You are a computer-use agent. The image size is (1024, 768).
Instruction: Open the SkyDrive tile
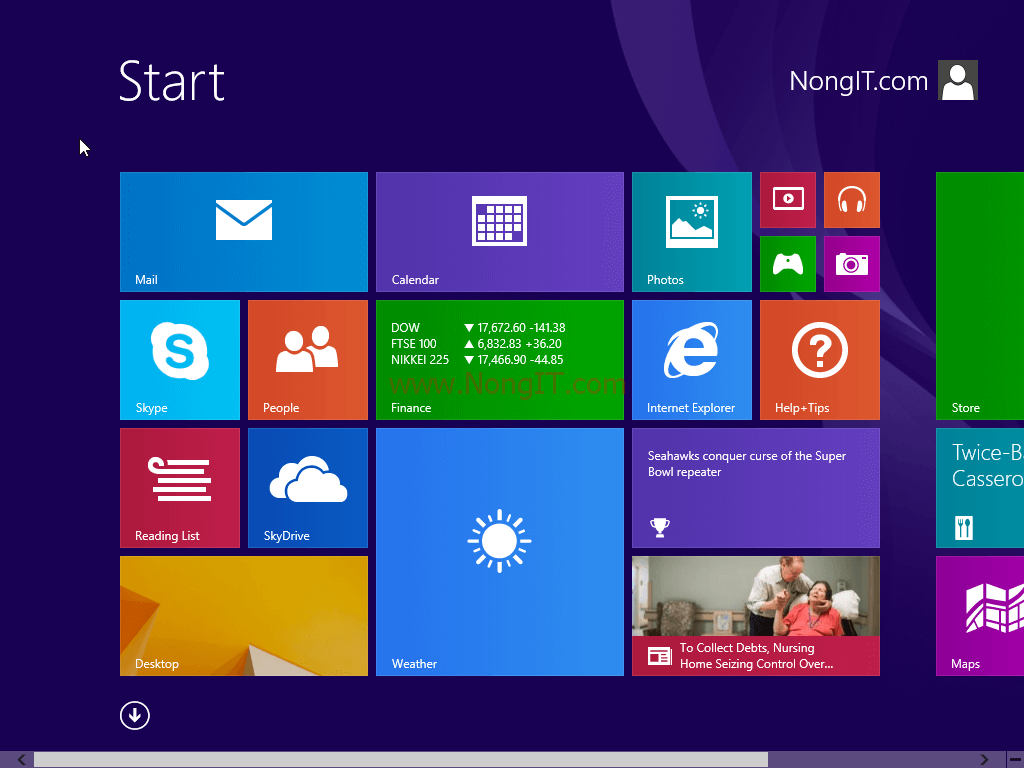pyautogui.click(x=308, y=488)
